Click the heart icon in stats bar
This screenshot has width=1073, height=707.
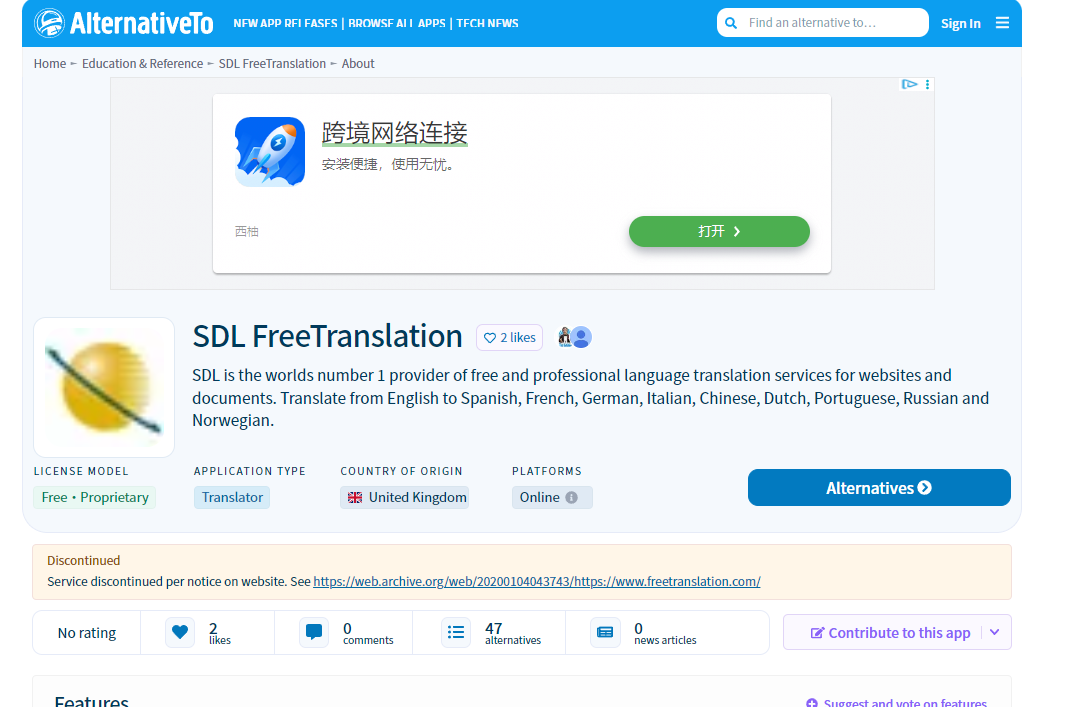(180, 632)
